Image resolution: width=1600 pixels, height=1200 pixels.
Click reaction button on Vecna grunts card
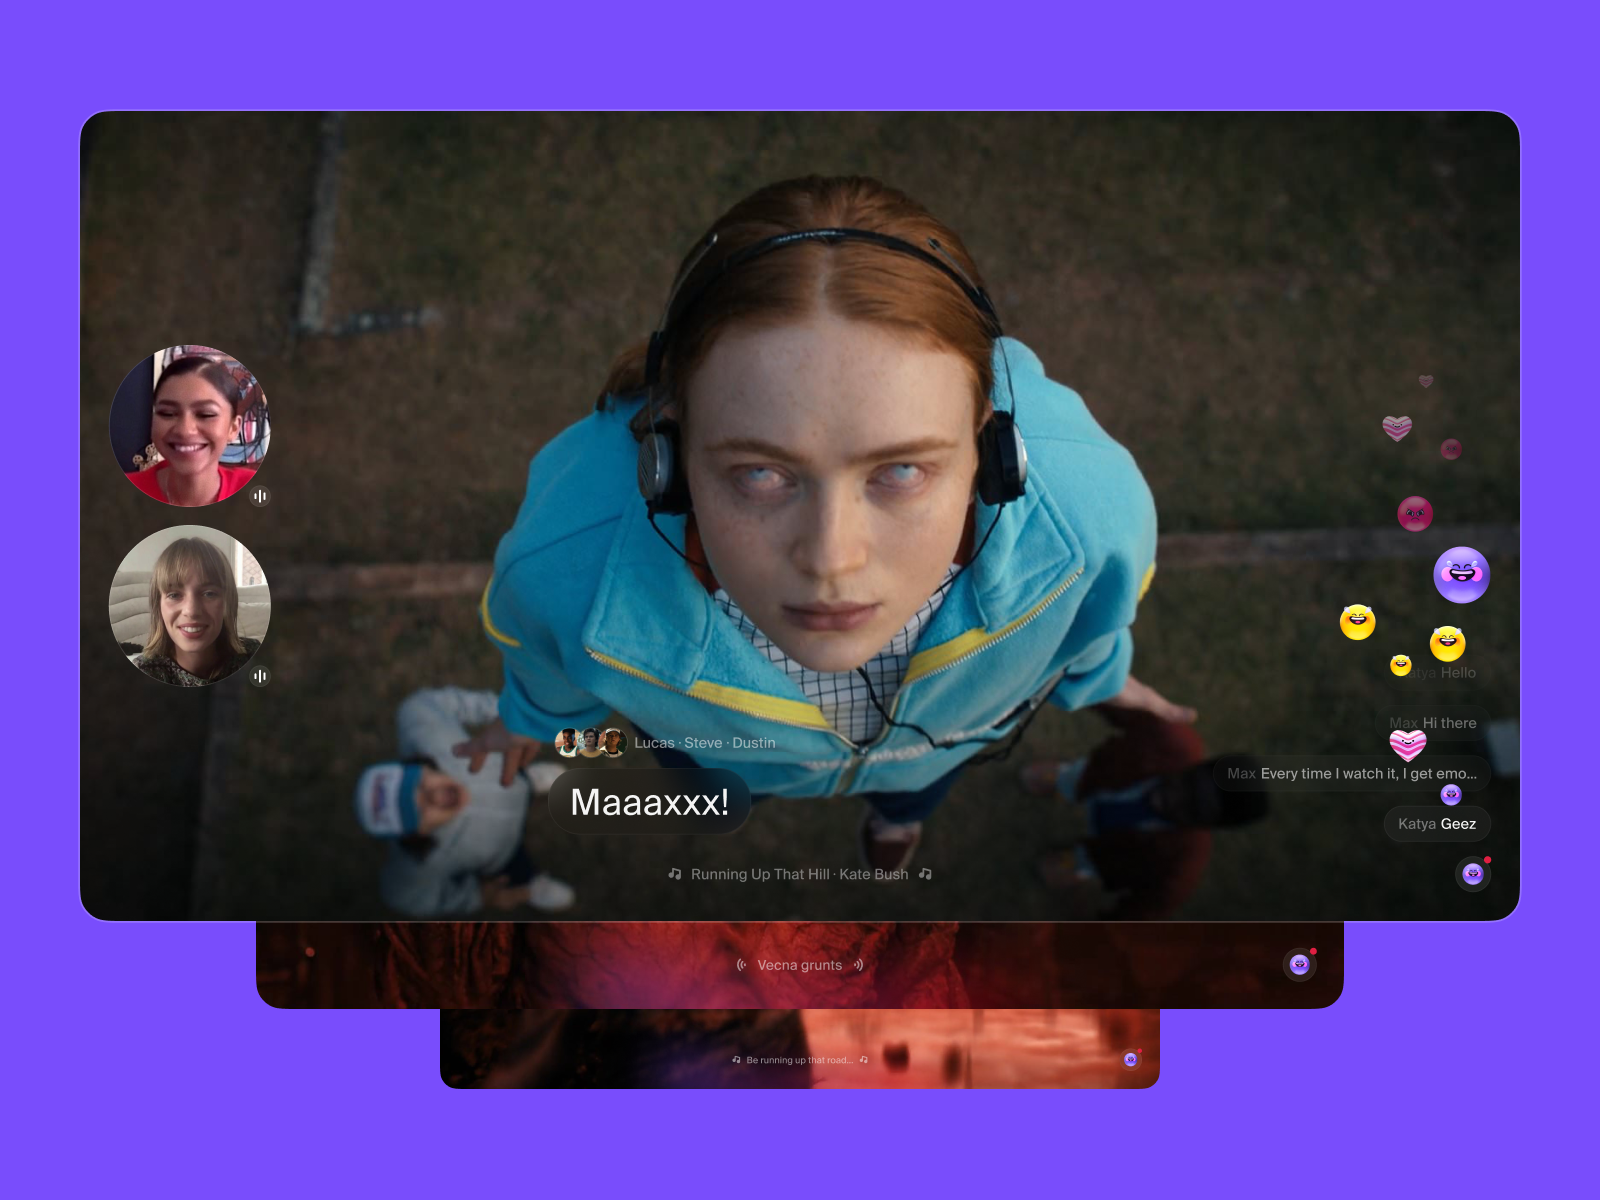(x=1299, y=964)
